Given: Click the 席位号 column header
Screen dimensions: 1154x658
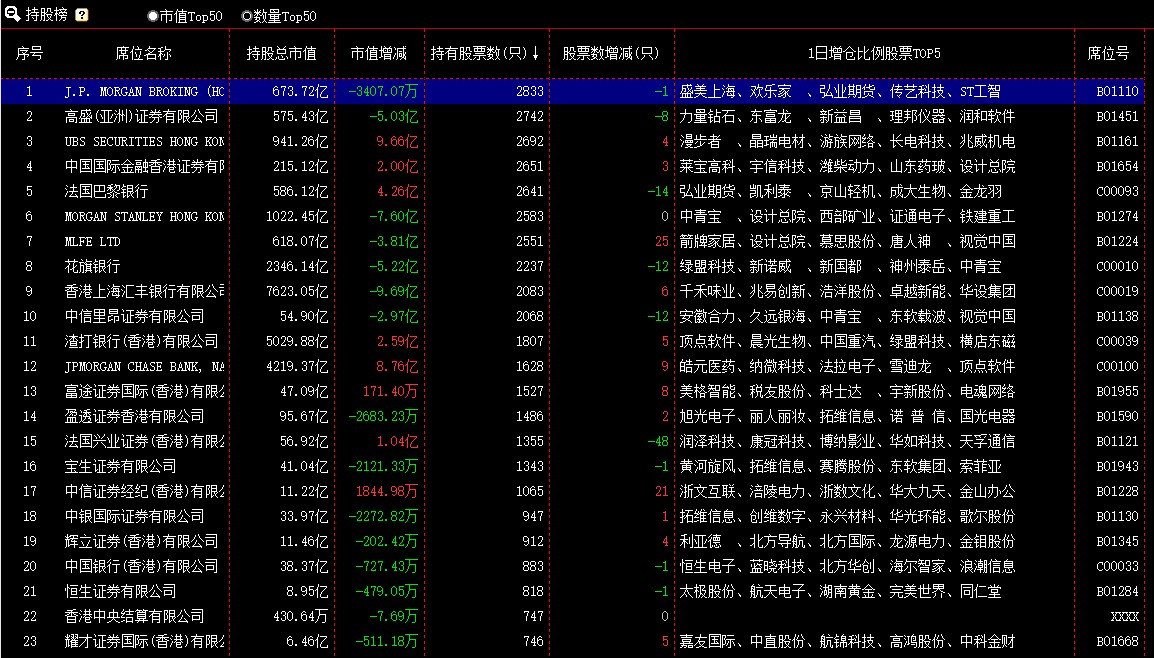Looking at the screenshot, I should (1108, 53).
